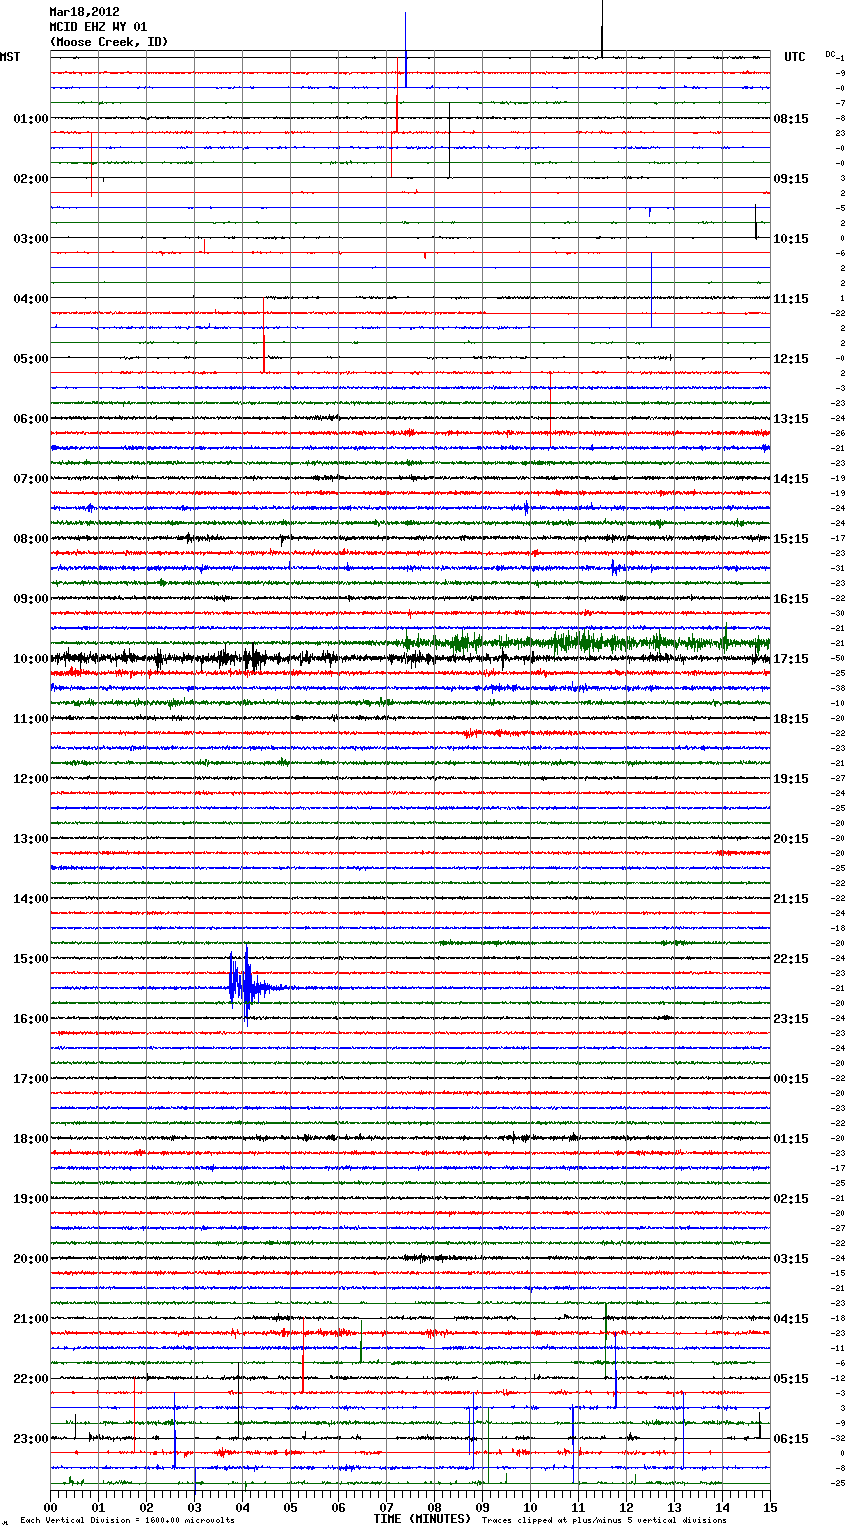Click the 13:15 UTC time label
Viewport: 850px width, 1534px height.
(x=791, y=419)
